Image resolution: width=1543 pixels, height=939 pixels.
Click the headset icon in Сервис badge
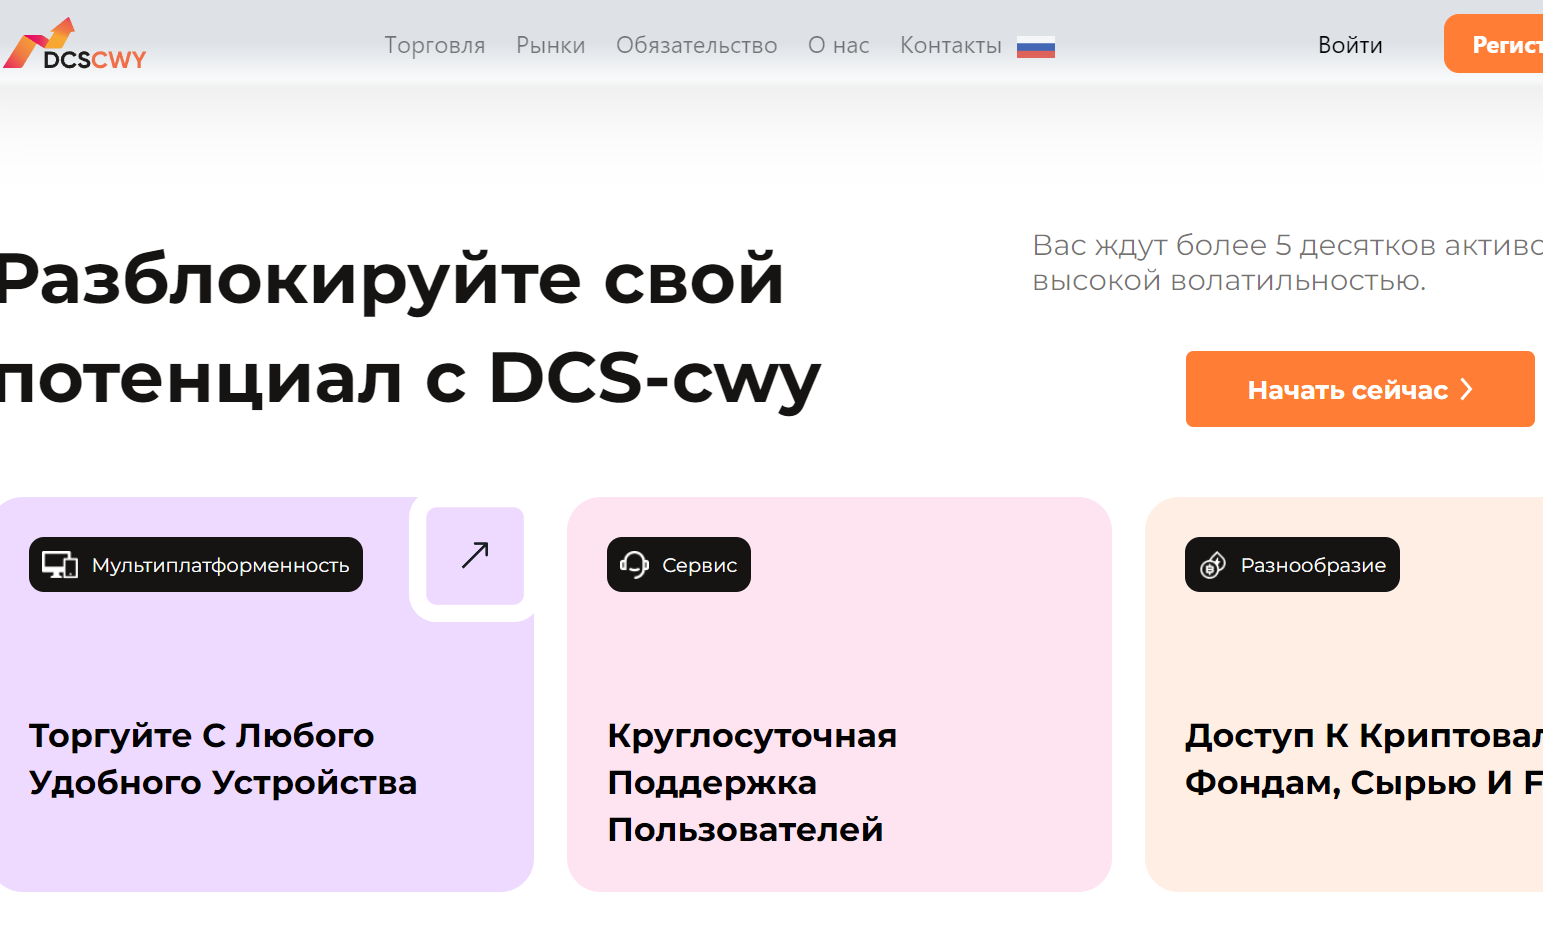point(634,565)
